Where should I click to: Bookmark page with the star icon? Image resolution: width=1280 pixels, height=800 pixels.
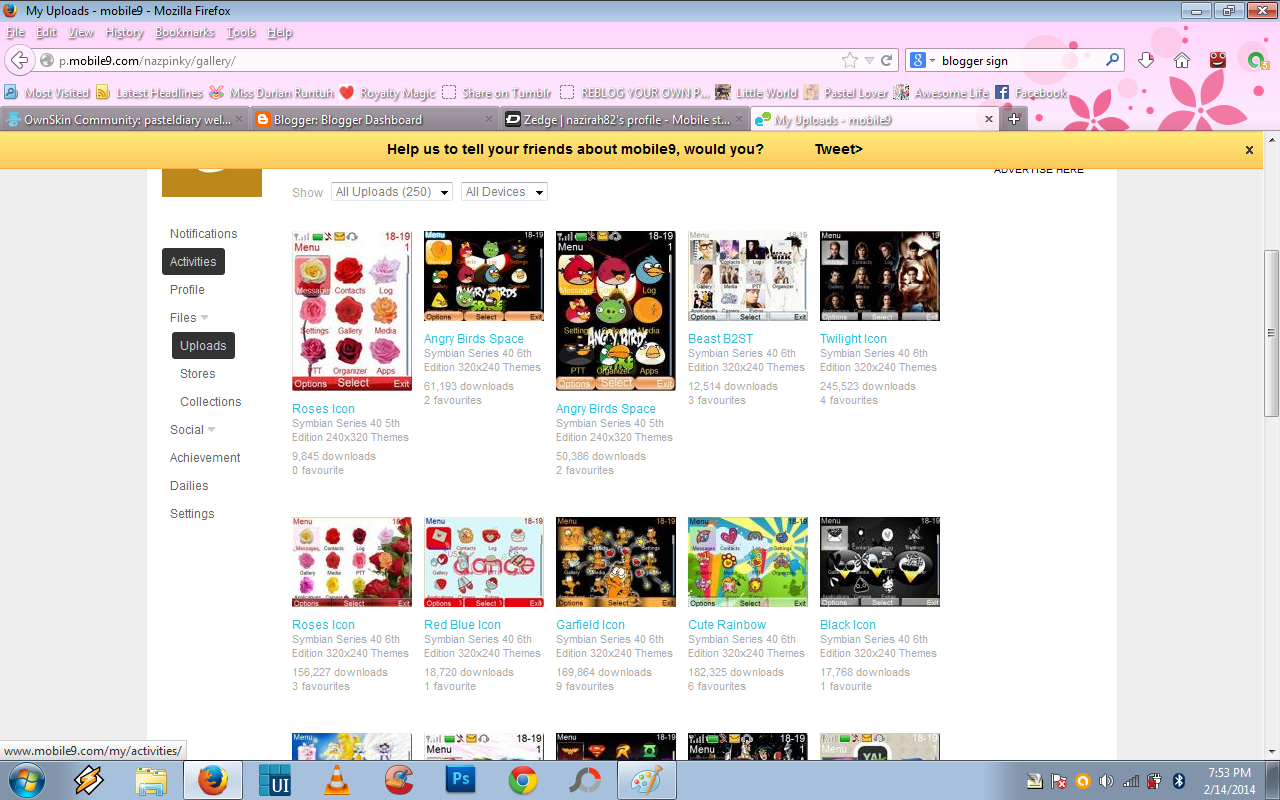(x=850, y=60)
